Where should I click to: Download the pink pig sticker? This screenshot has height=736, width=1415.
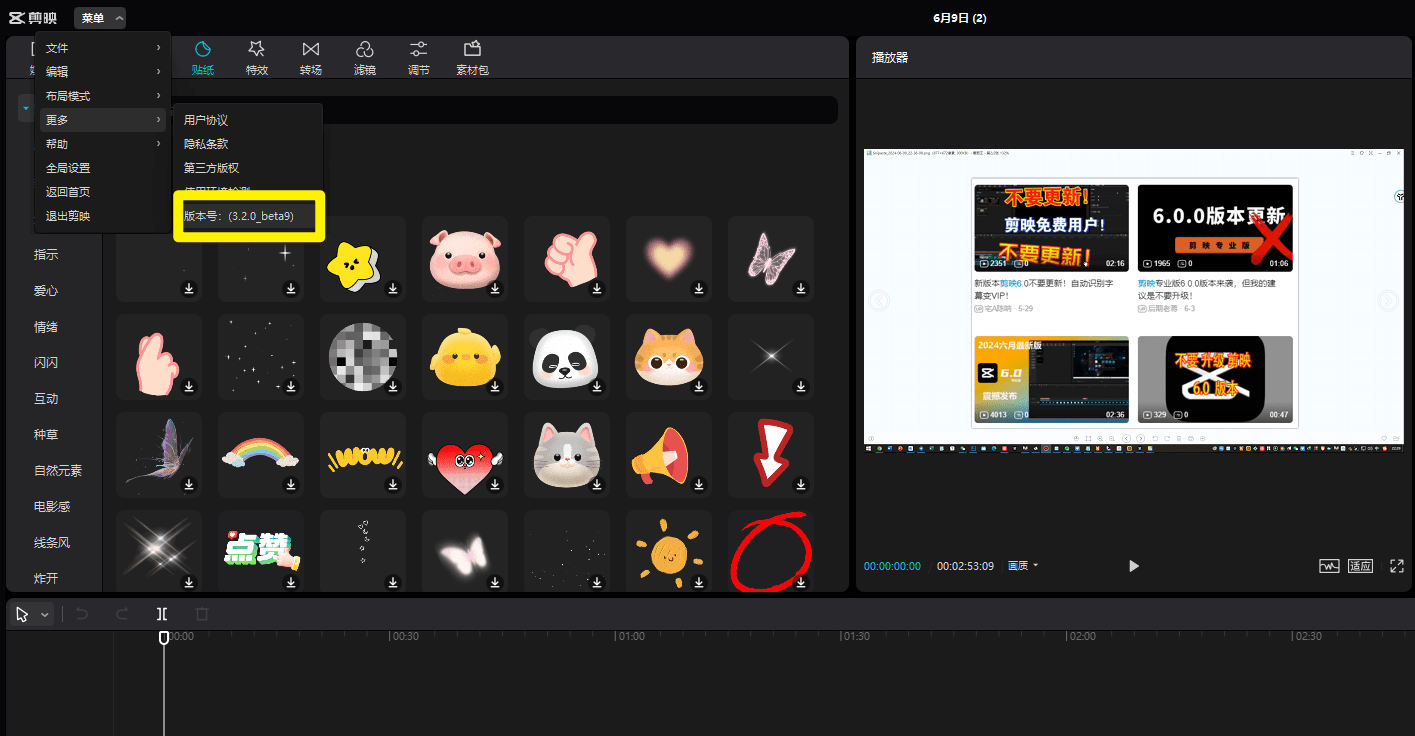tap(495, 288)
